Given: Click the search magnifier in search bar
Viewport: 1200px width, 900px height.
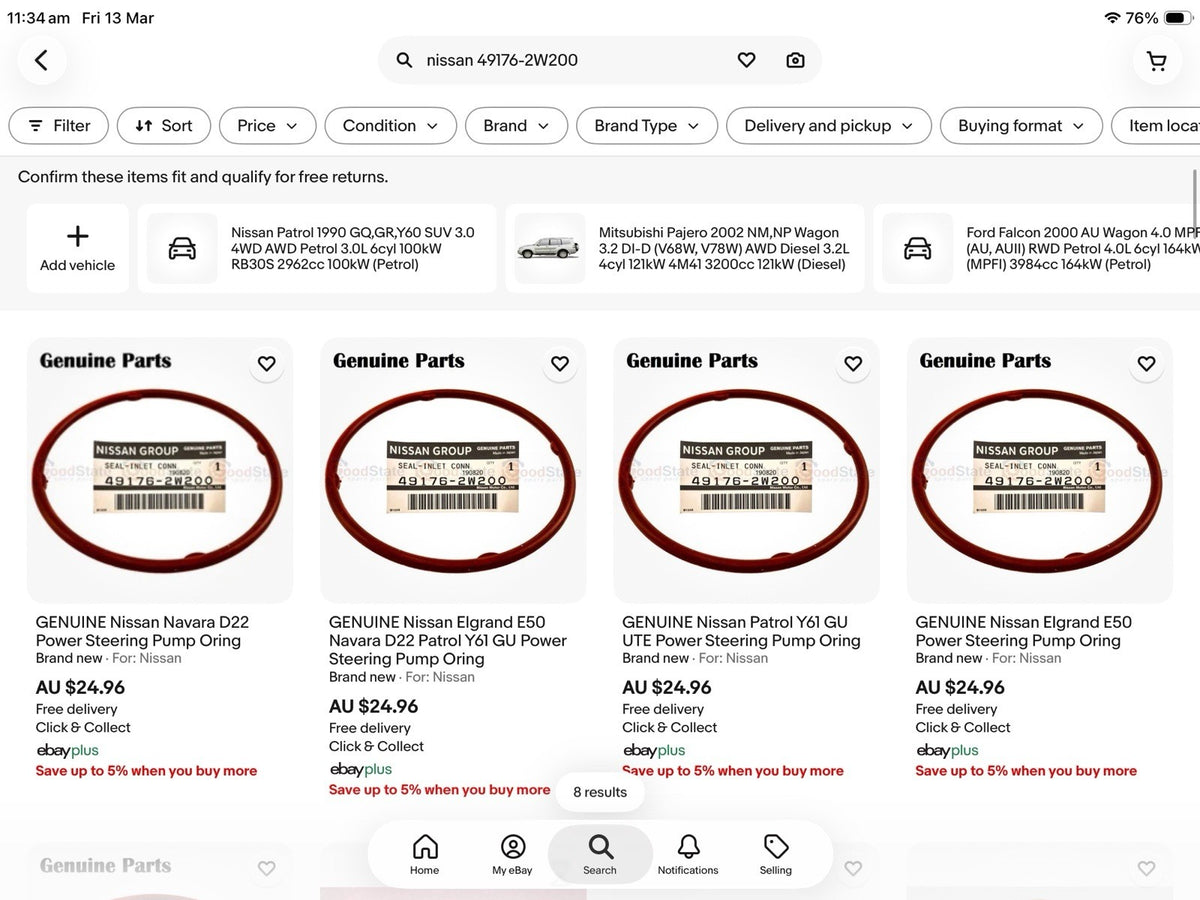Looking at the screenshot, I should coord(404,60).
